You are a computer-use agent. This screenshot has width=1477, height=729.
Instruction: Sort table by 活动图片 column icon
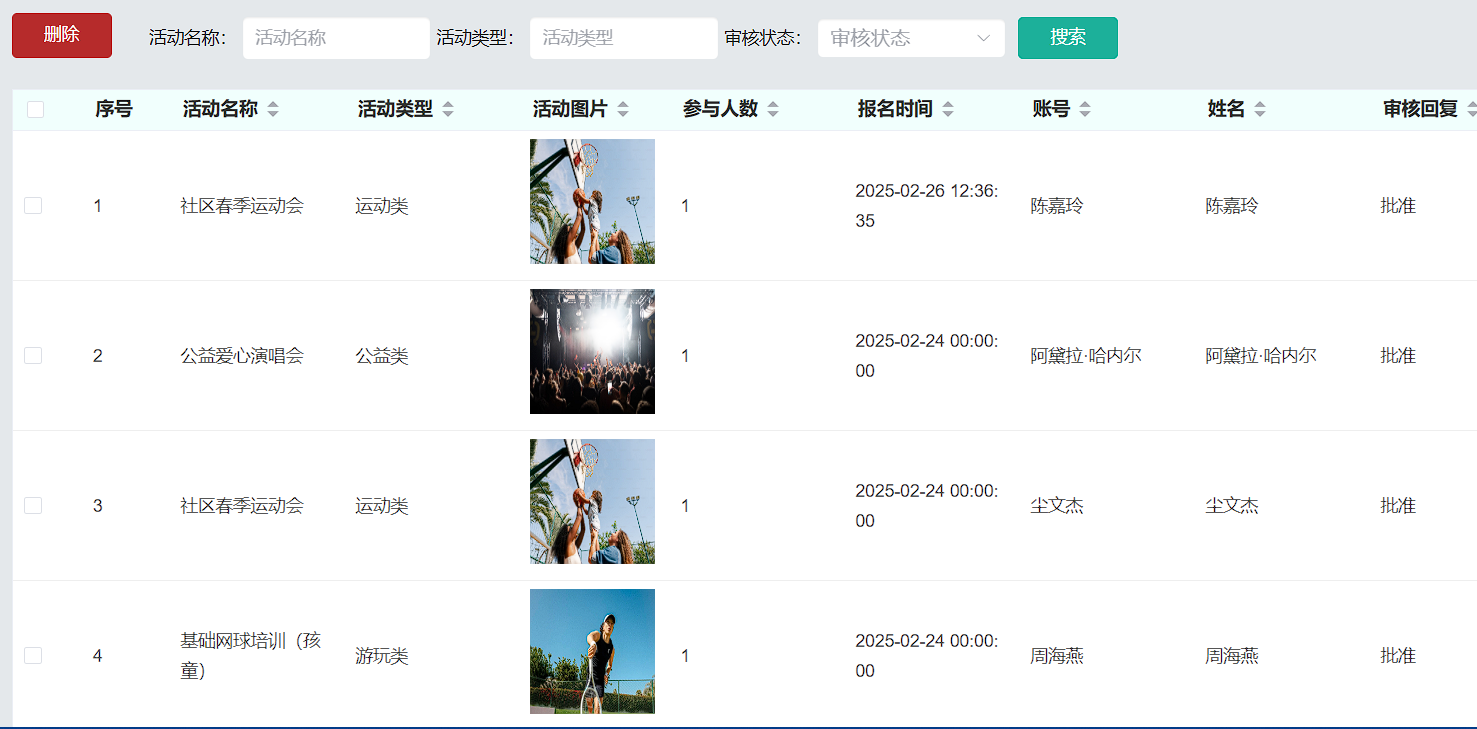623,110
